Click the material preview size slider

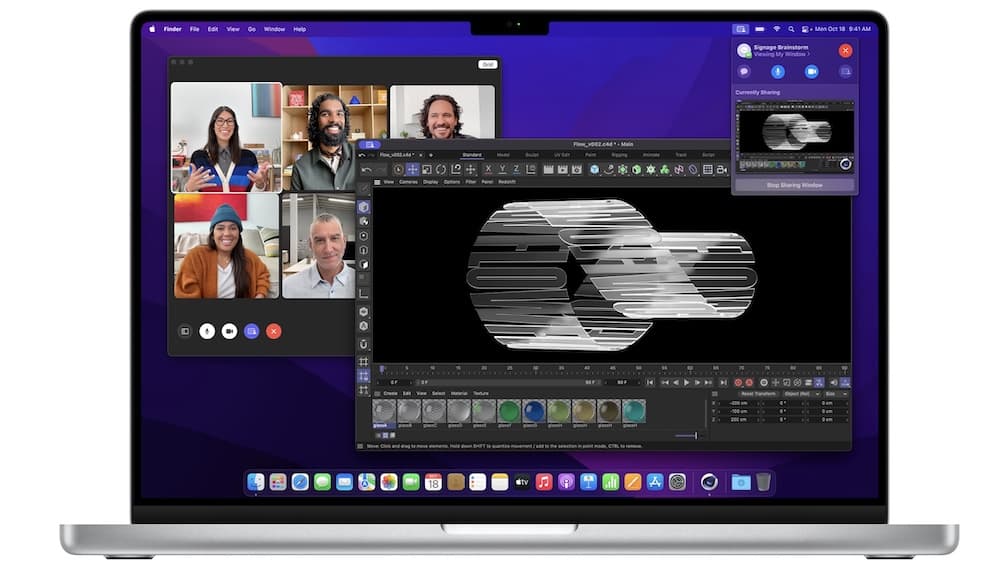click(x=686, y=436)
